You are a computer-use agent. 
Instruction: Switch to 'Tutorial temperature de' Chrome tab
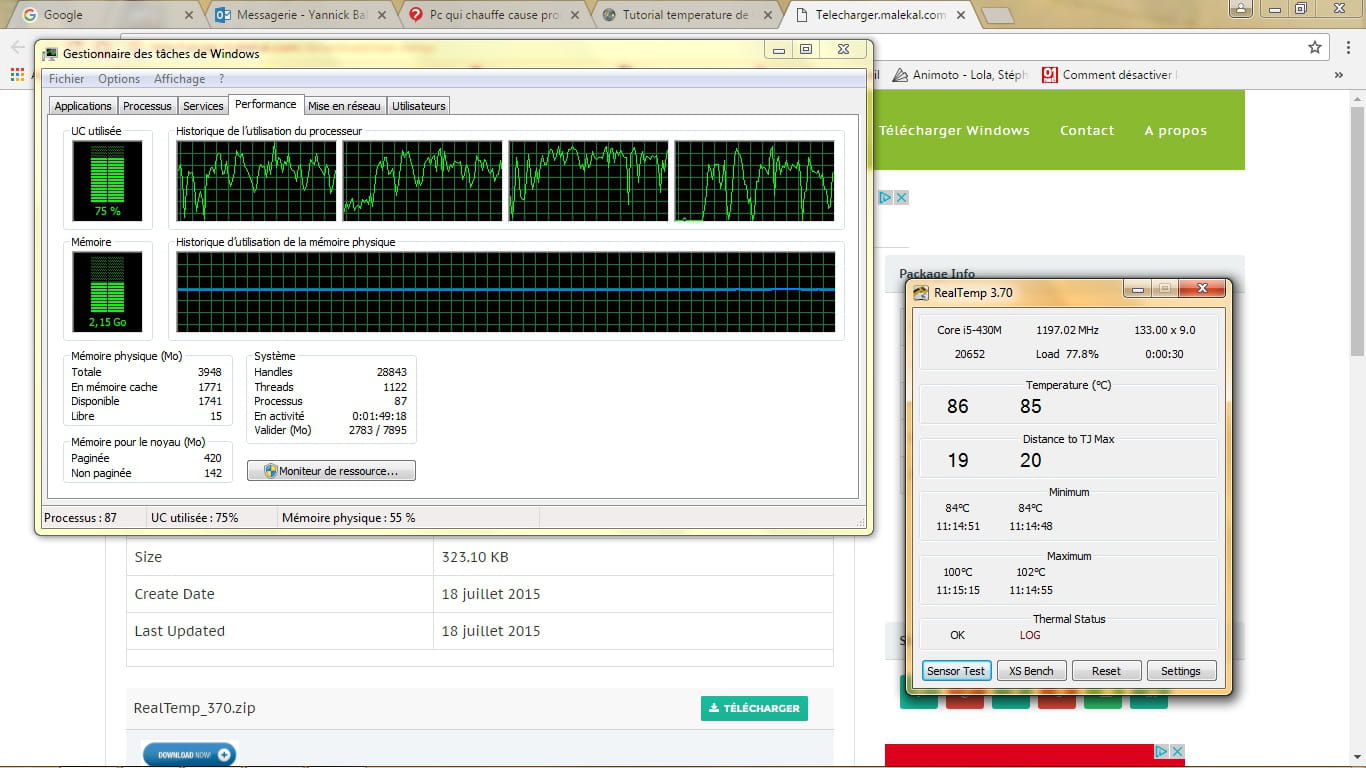(x=686, y=15)
